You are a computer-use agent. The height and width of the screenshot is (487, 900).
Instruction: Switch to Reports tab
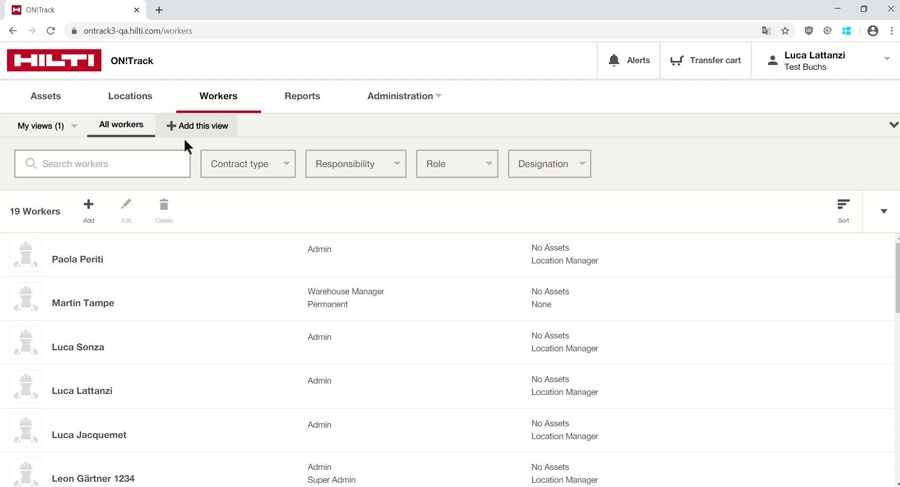tap(302, 96)
